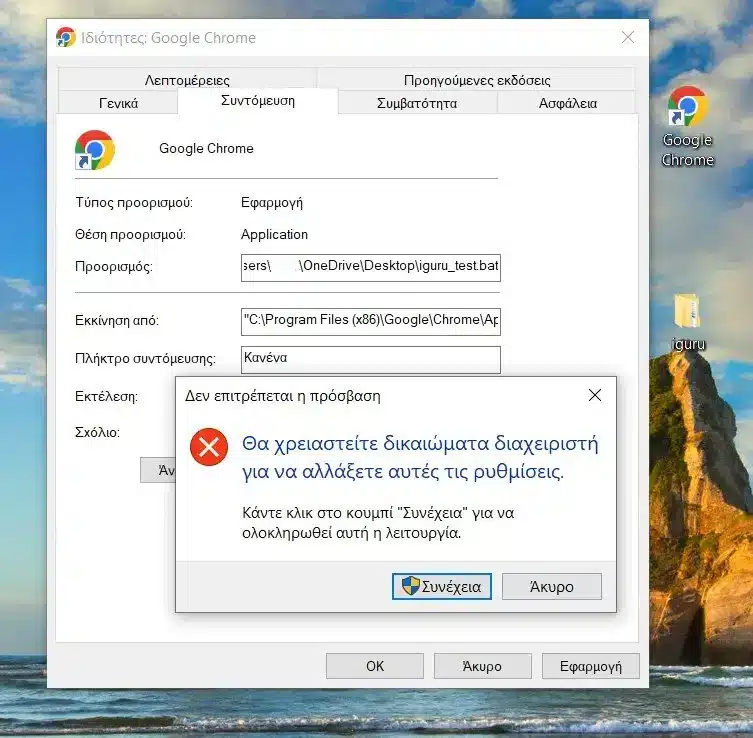Switch to the Λεπτομέρειες tab
Viewport: 753px width, 738px height.
(x=187, y=79)
